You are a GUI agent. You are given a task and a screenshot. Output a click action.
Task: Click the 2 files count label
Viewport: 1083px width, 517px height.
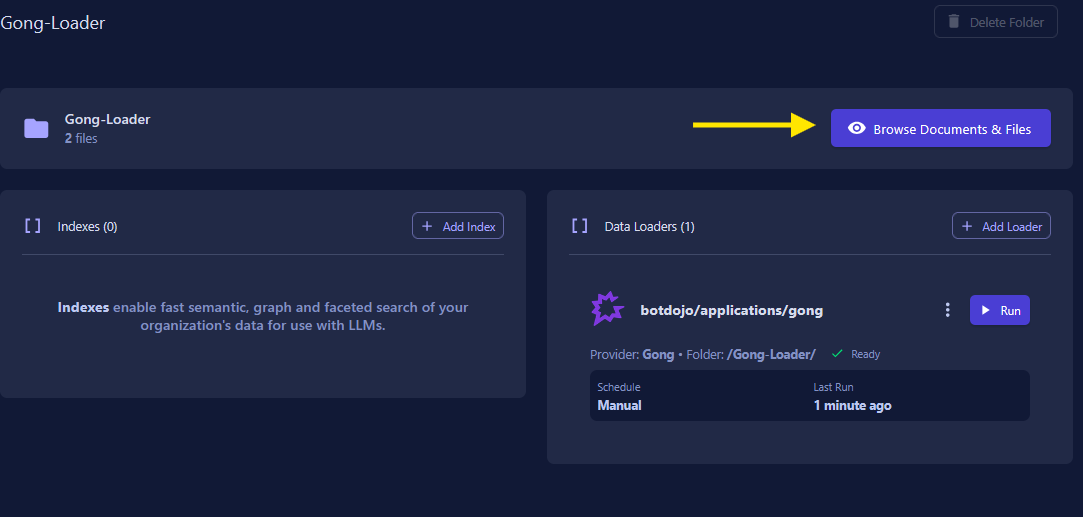pos(81,139)
